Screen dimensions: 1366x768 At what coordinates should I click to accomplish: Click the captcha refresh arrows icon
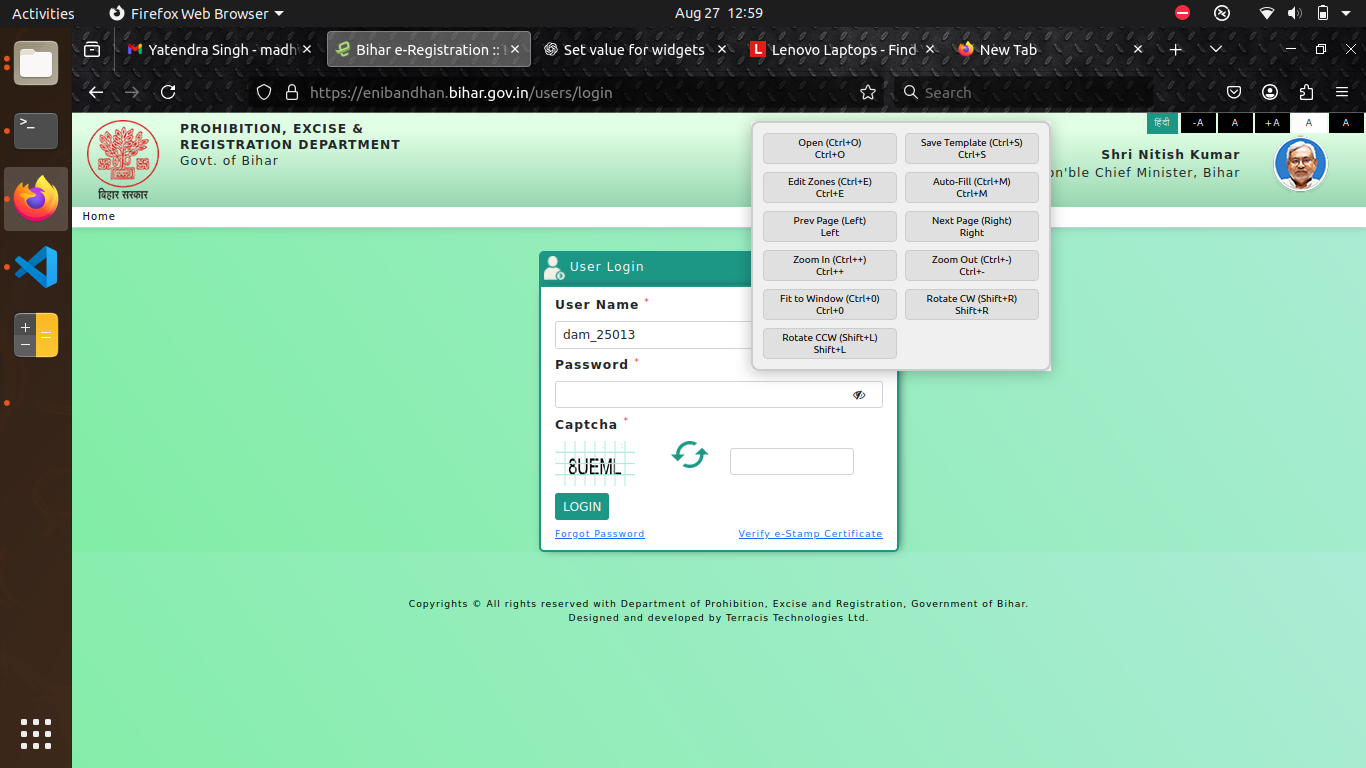[689, 455]
